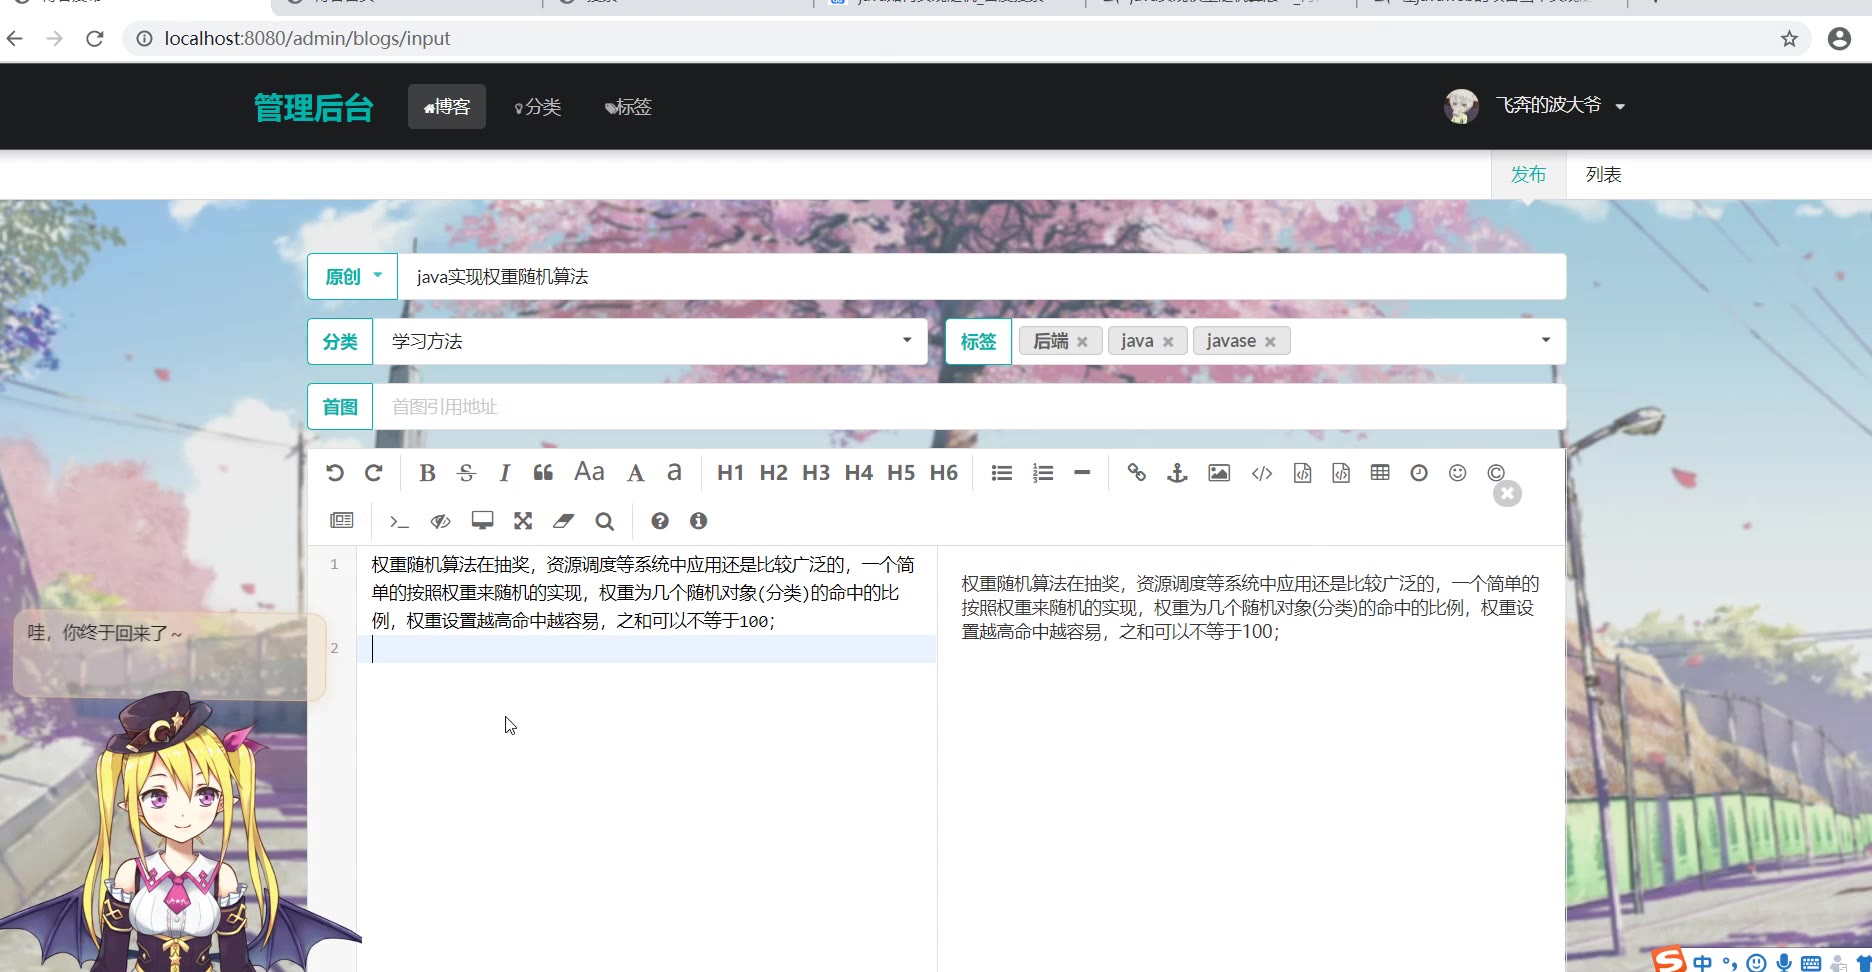This screenshot has width=1872, height=972.
Task: Insert H6 heading
Action: (944, 473)
